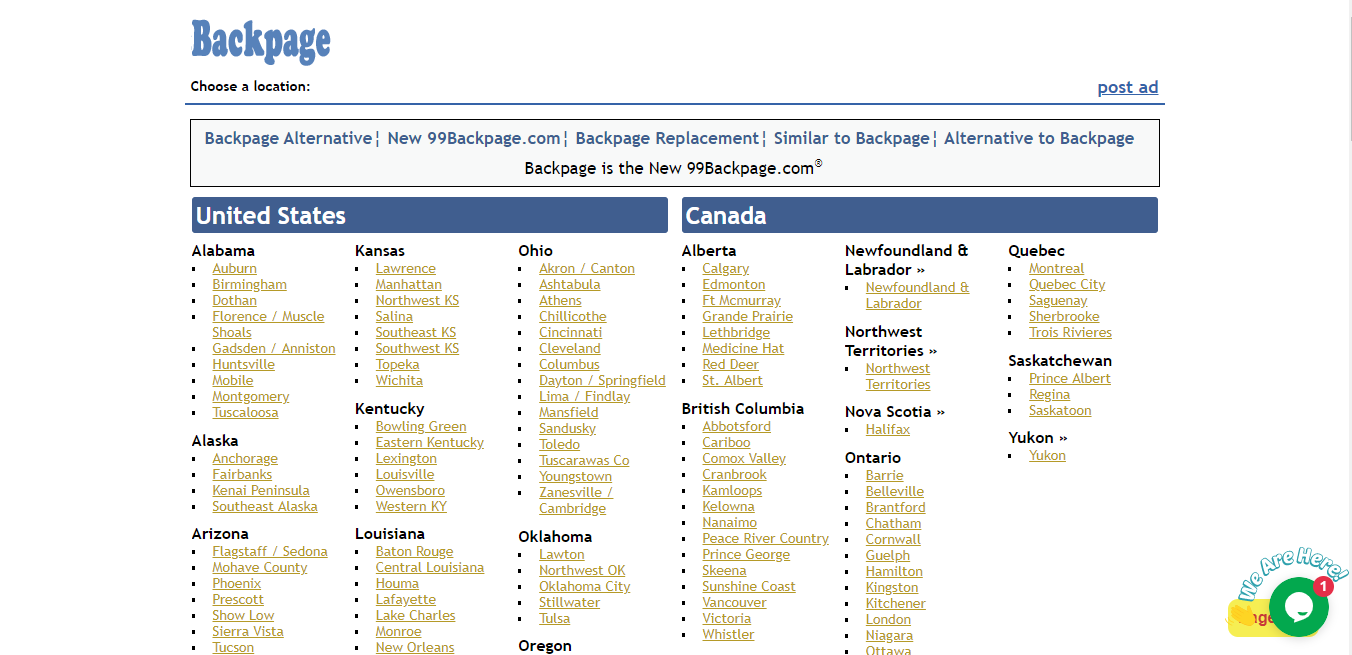Open Flagstaff / Sedona location
Image resolution: width=1352 pixels, height=655 pixels.
tap(270, 552)
